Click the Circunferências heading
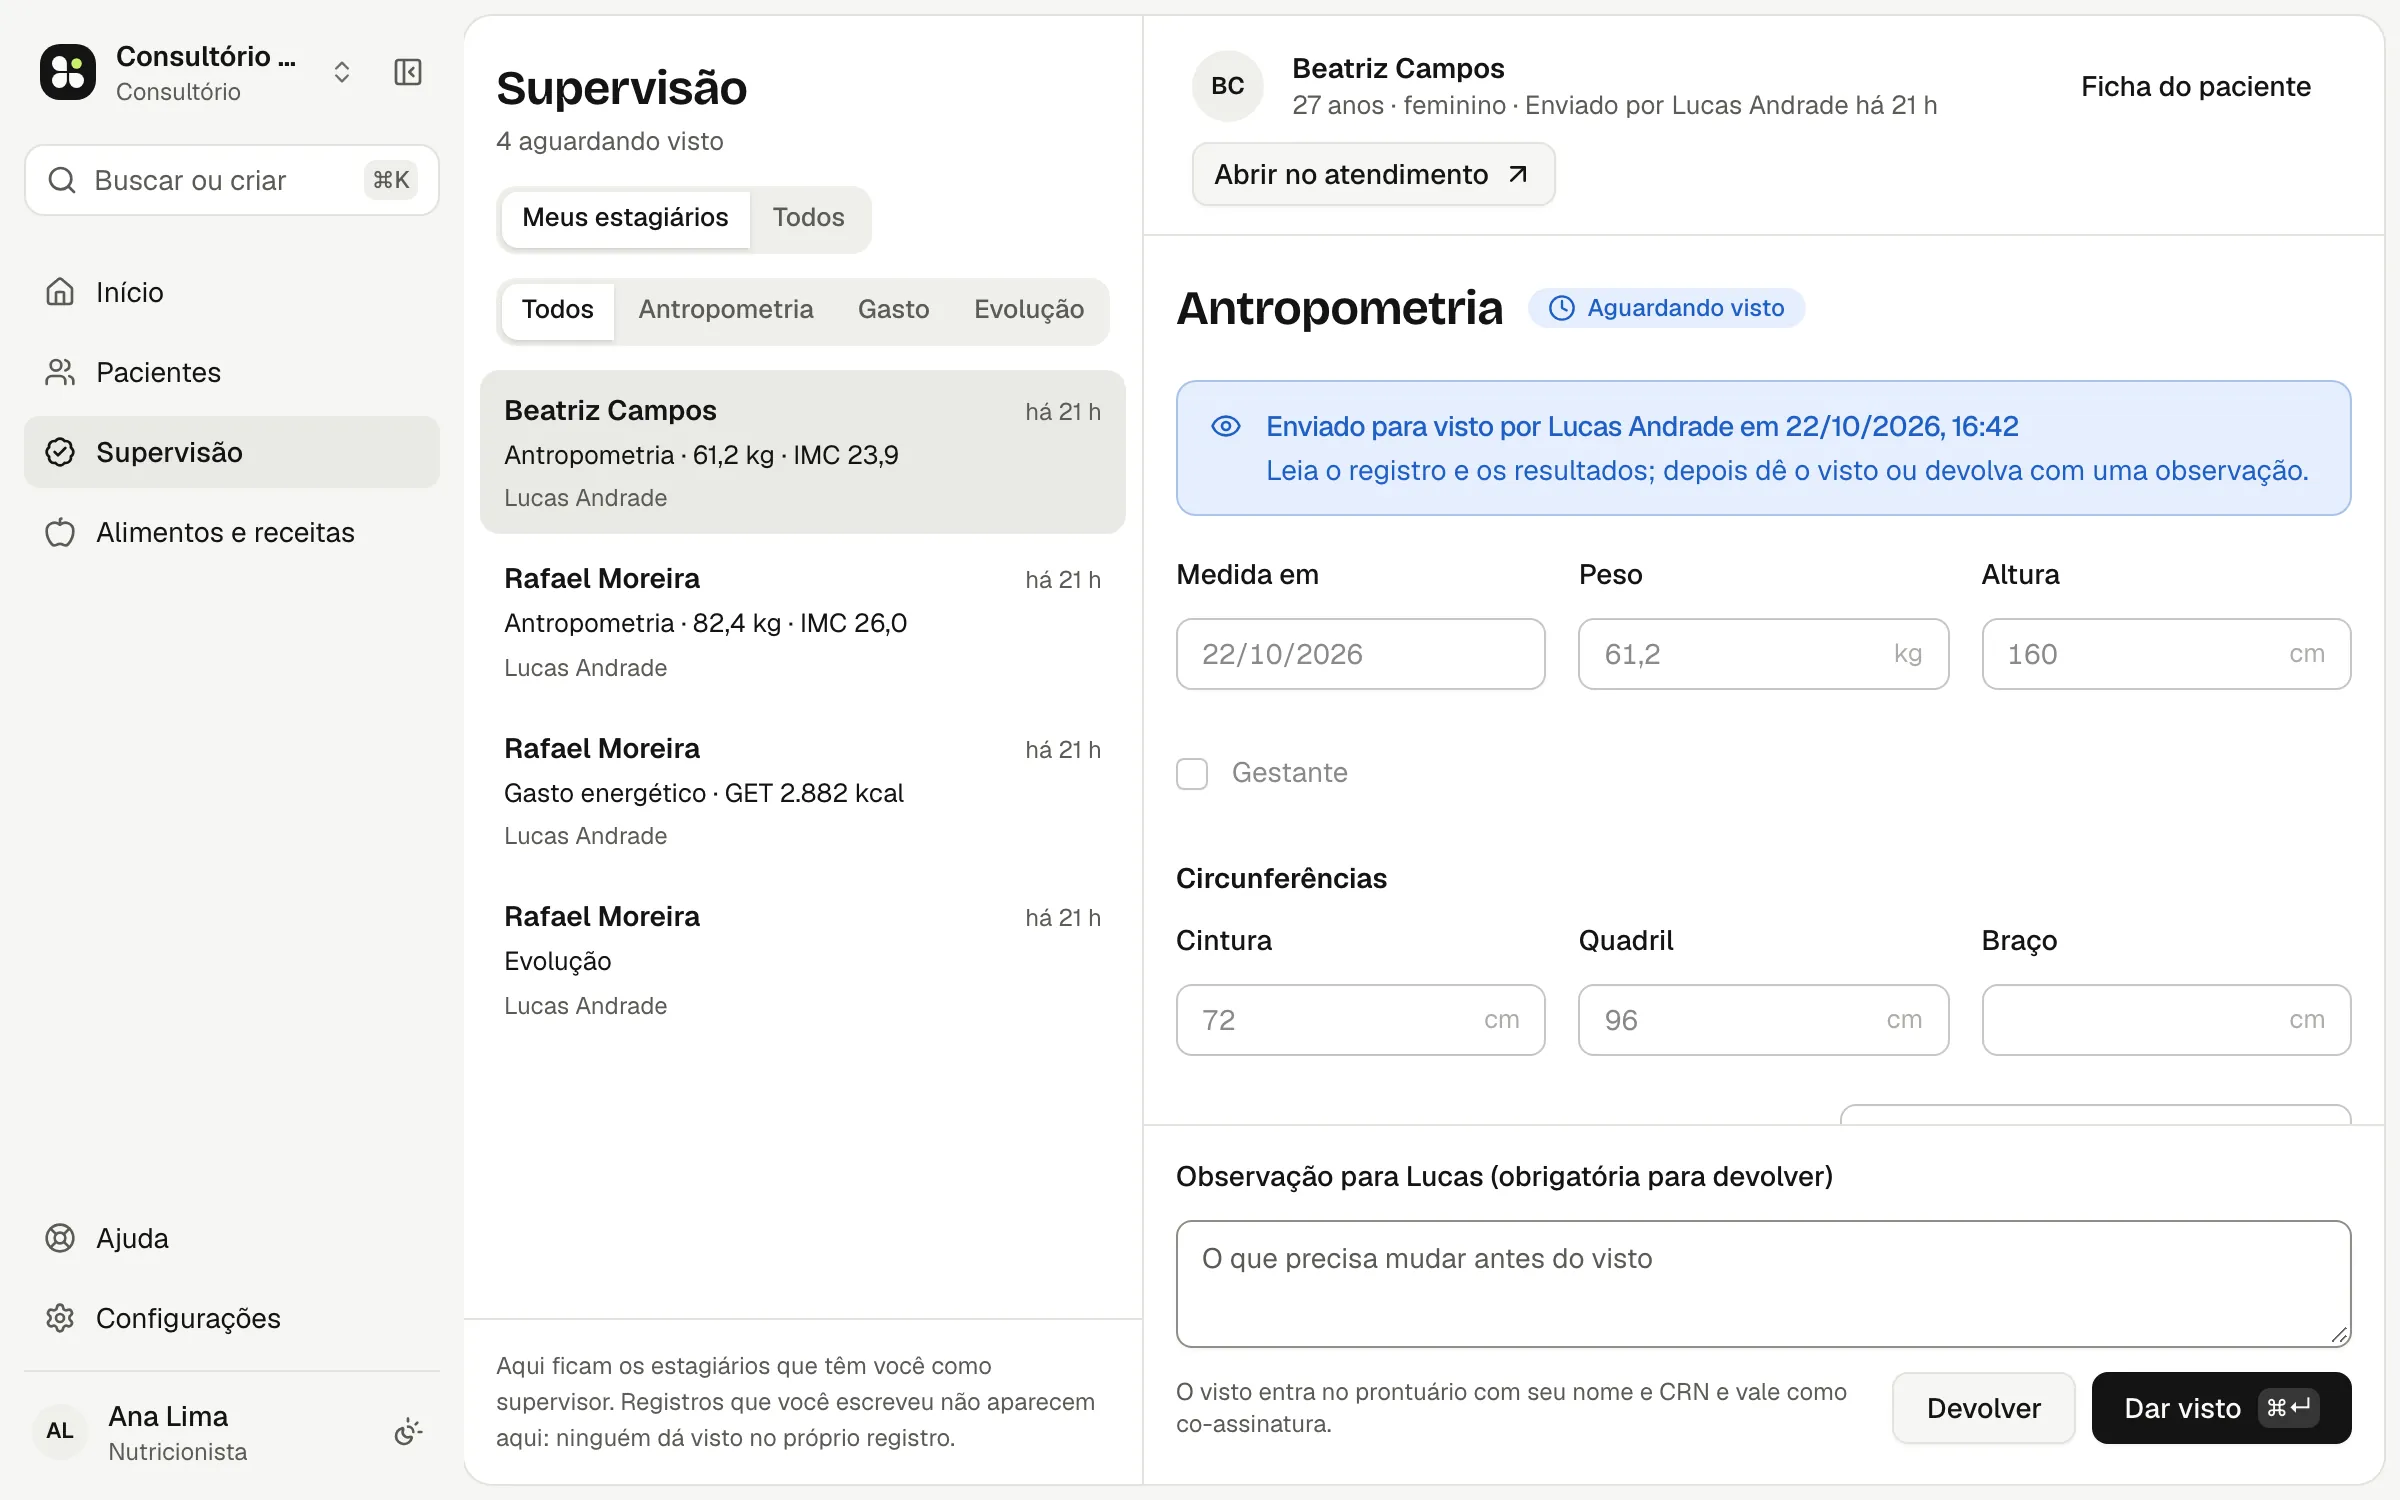This screenshot has height=1500, width=2400. tap(1281, 878)
